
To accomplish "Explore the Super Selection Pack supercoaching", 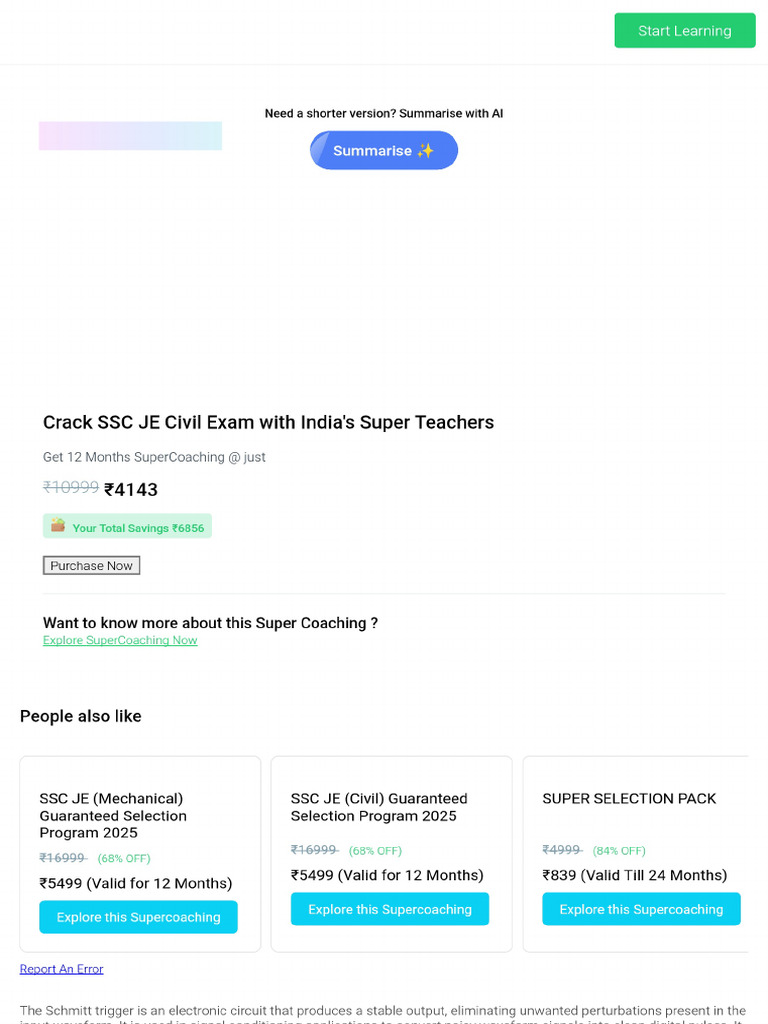I will click(641, 909).
